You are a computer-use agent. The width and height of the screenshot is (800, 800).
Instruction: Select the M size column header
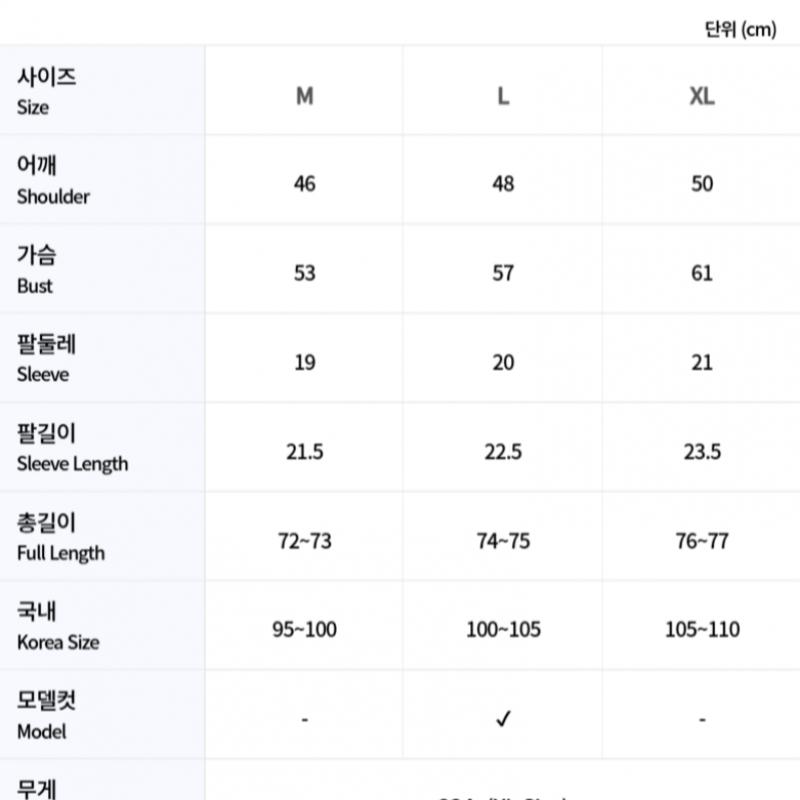point(305,96)
